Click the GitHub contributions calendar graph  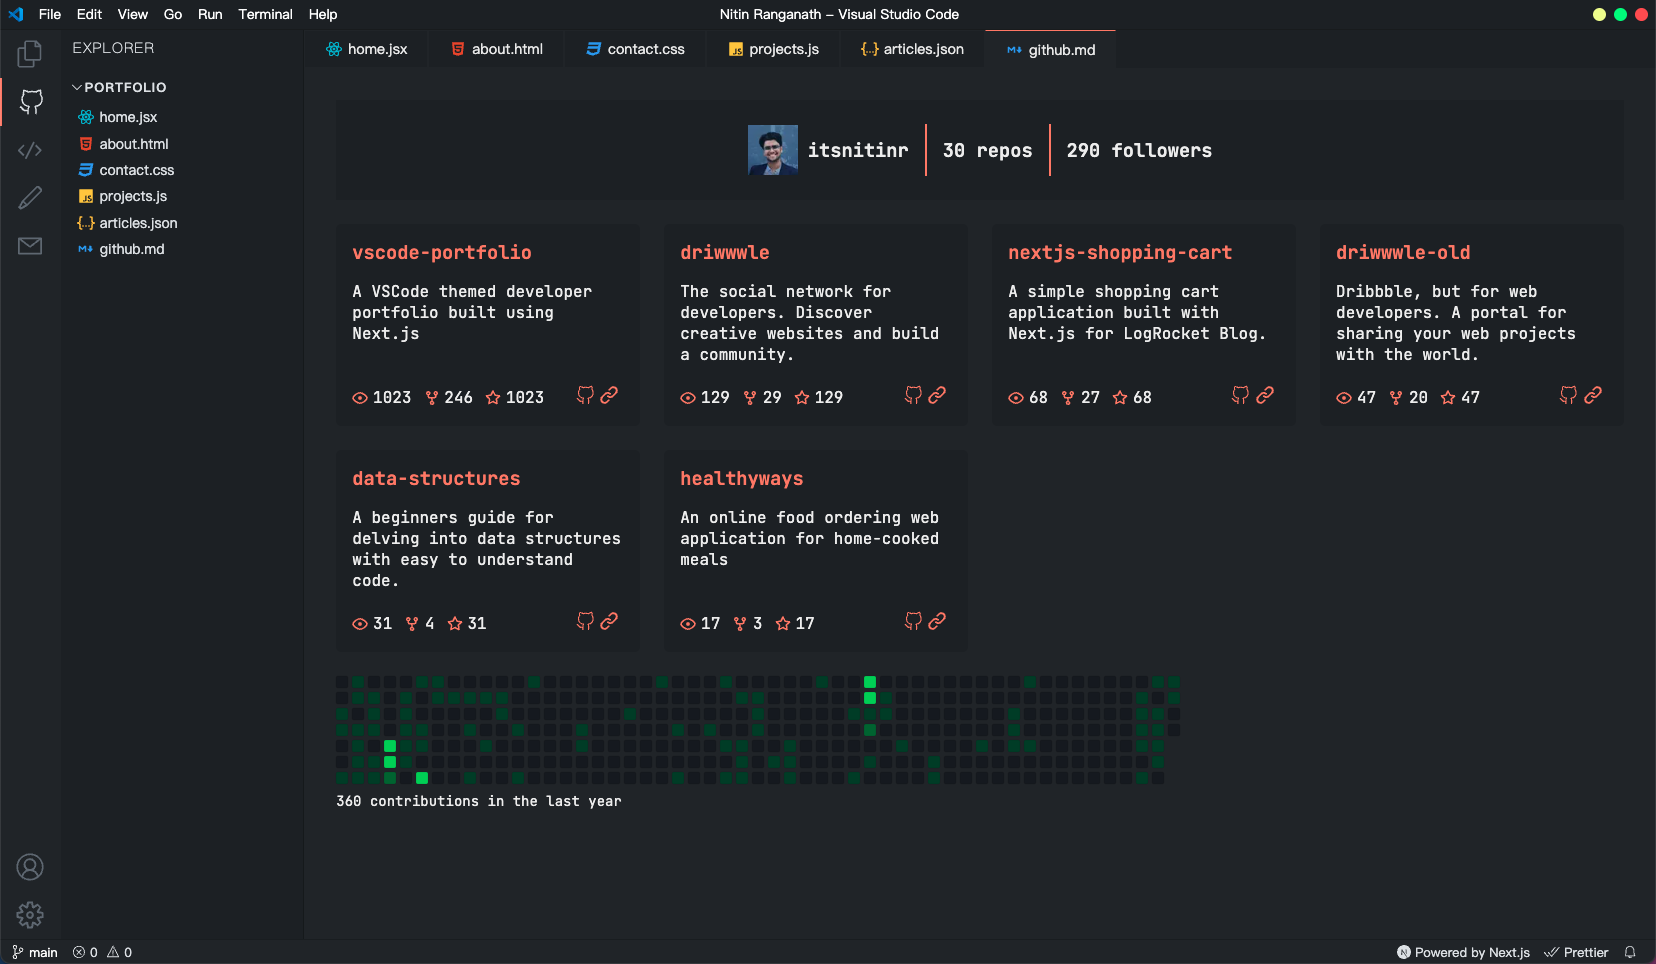[x=758, y=730]
